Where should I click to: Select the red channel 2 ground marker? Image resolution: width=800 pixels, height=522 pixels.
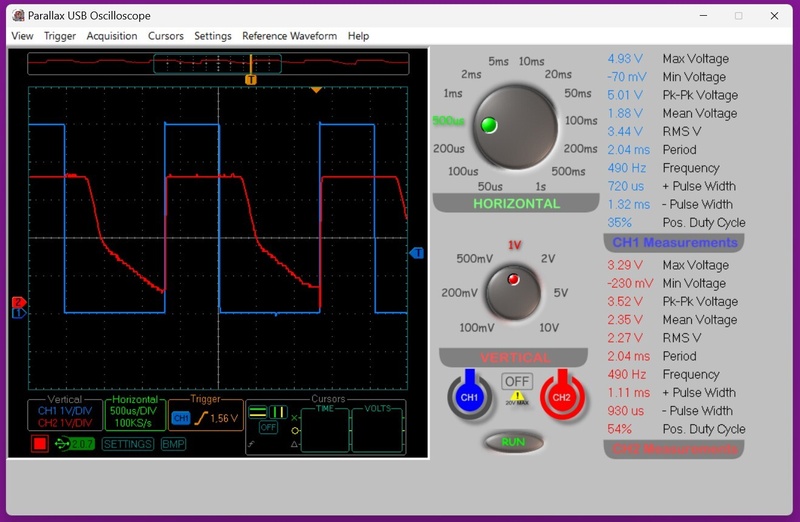tap(18, 302)
